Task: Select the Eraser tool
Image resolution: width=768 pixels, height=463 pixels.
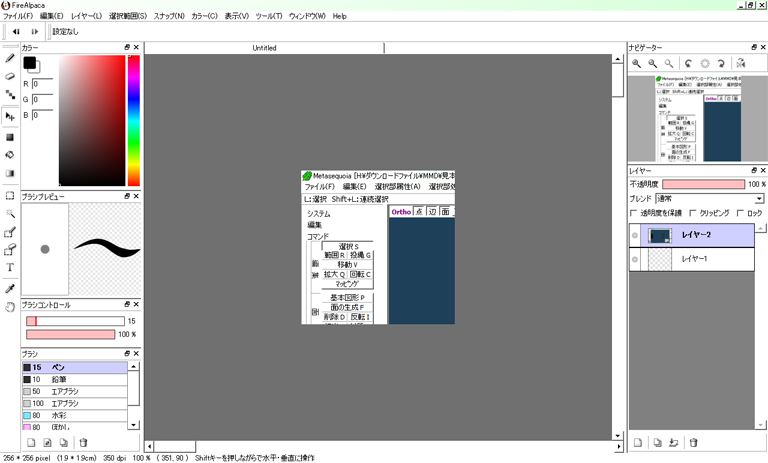Action: [10, 76]
